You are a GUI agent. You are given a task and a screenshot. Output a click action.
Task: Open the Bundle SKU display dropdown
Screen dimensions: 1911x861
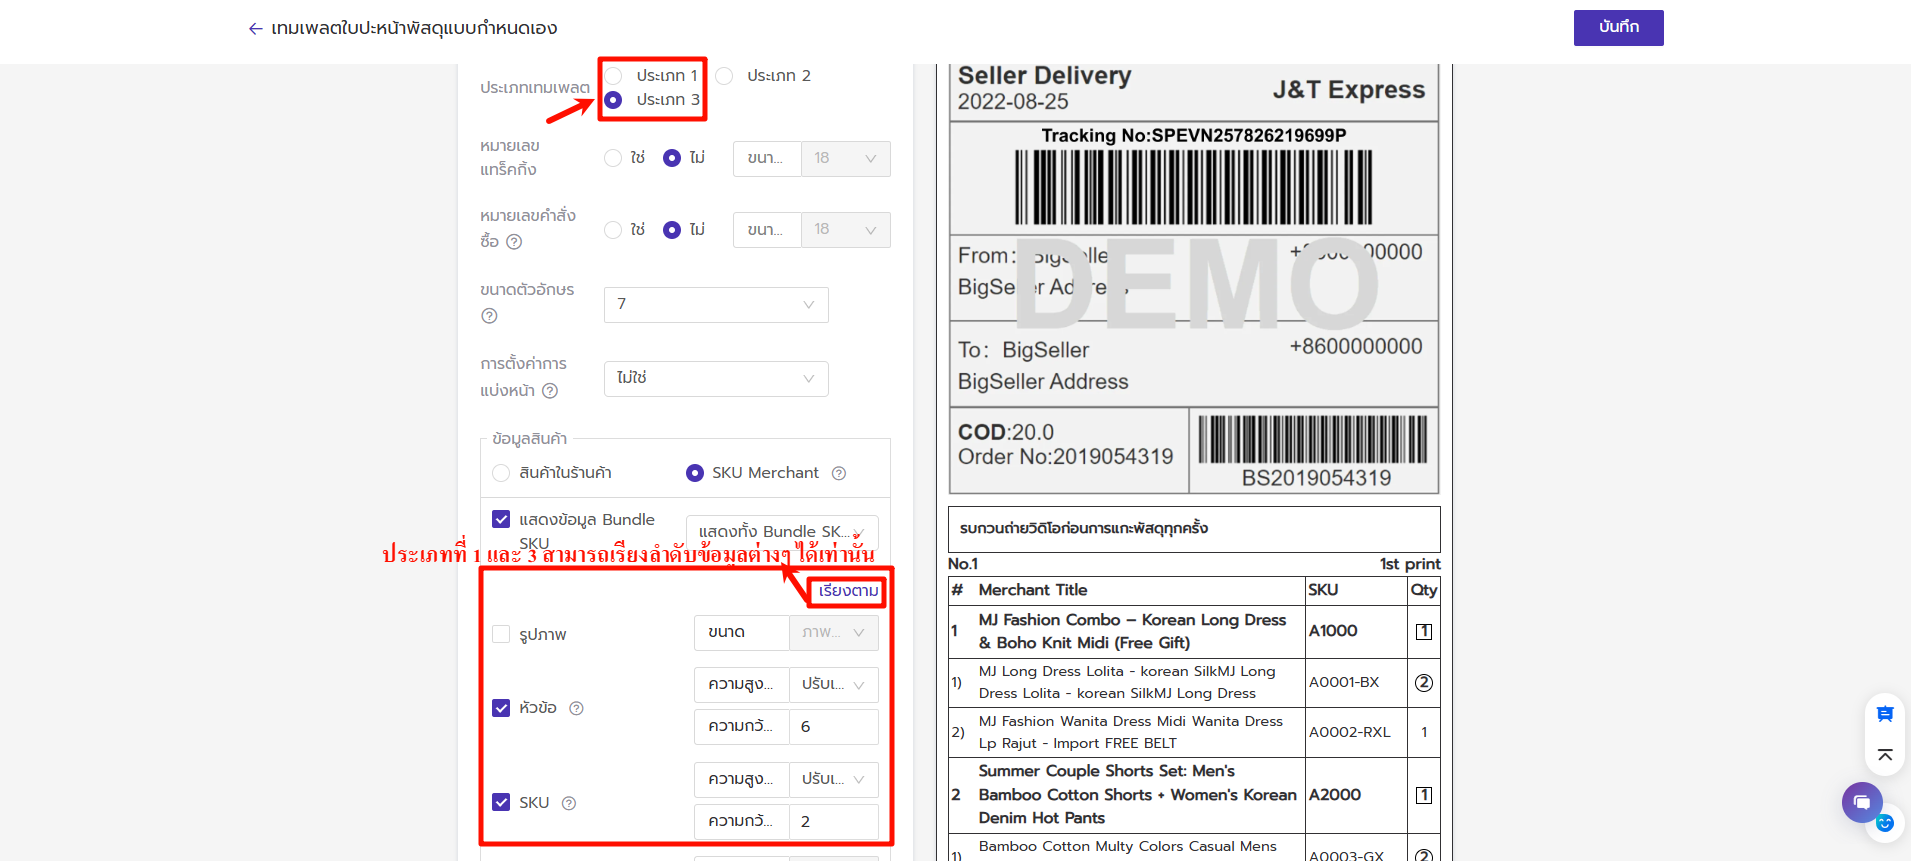782,532
